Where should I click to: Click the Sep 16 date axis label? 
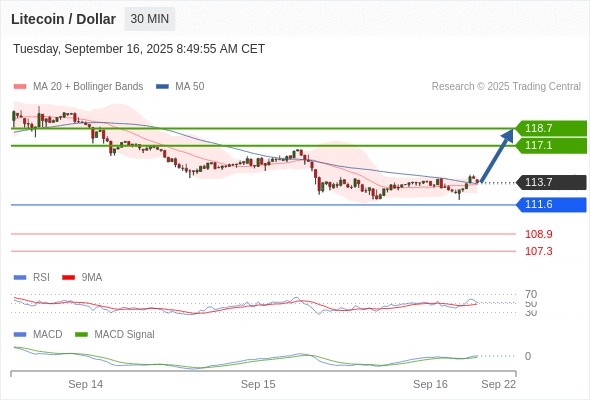click(430, 384)
